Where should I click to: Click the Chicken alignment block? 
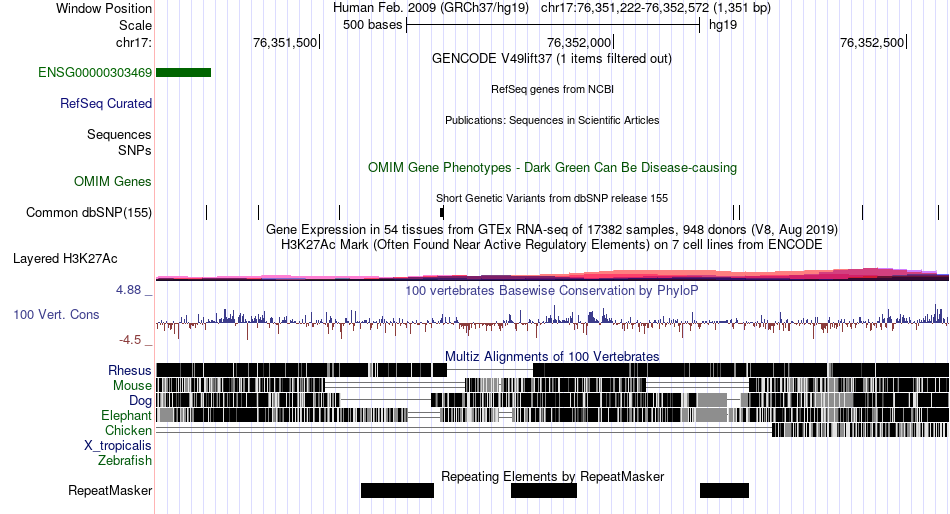[x=859, y=430]
